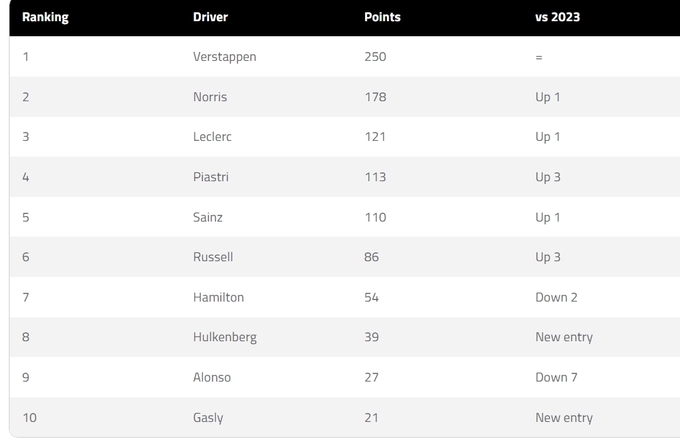Click Verstappen's 250 points value
Screen dimensions: 680x439
pos(375,57)
